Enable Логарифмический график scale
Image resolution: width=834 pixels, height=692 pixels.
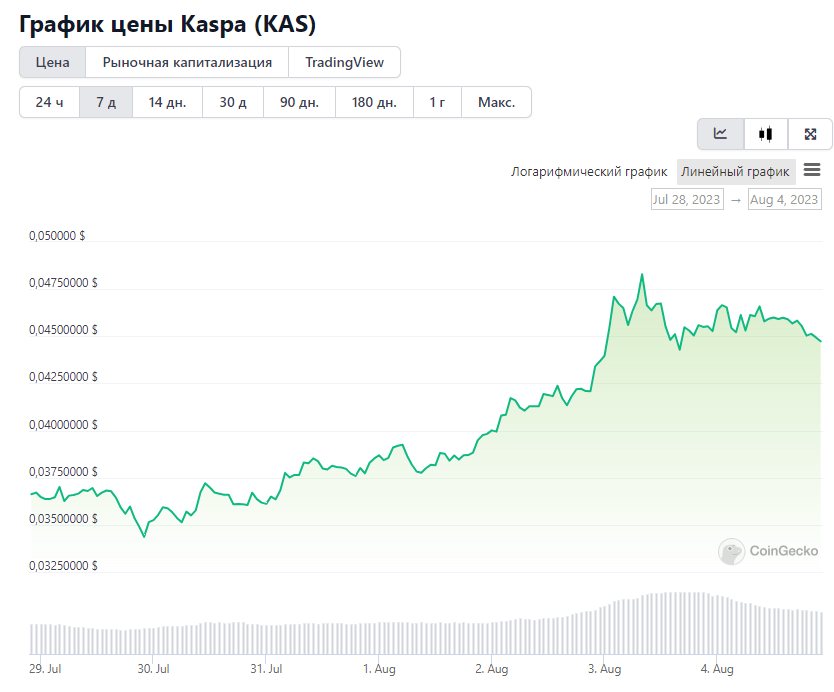pyautogui.click(x=589, y=172)
